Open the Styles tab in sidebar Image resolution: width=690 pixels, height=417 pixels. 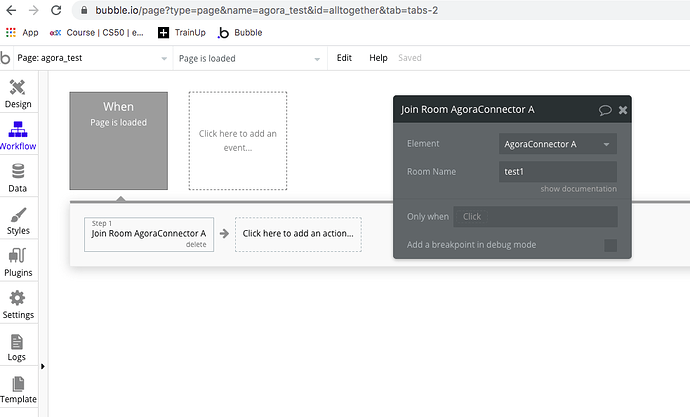(x=18, y=220)
